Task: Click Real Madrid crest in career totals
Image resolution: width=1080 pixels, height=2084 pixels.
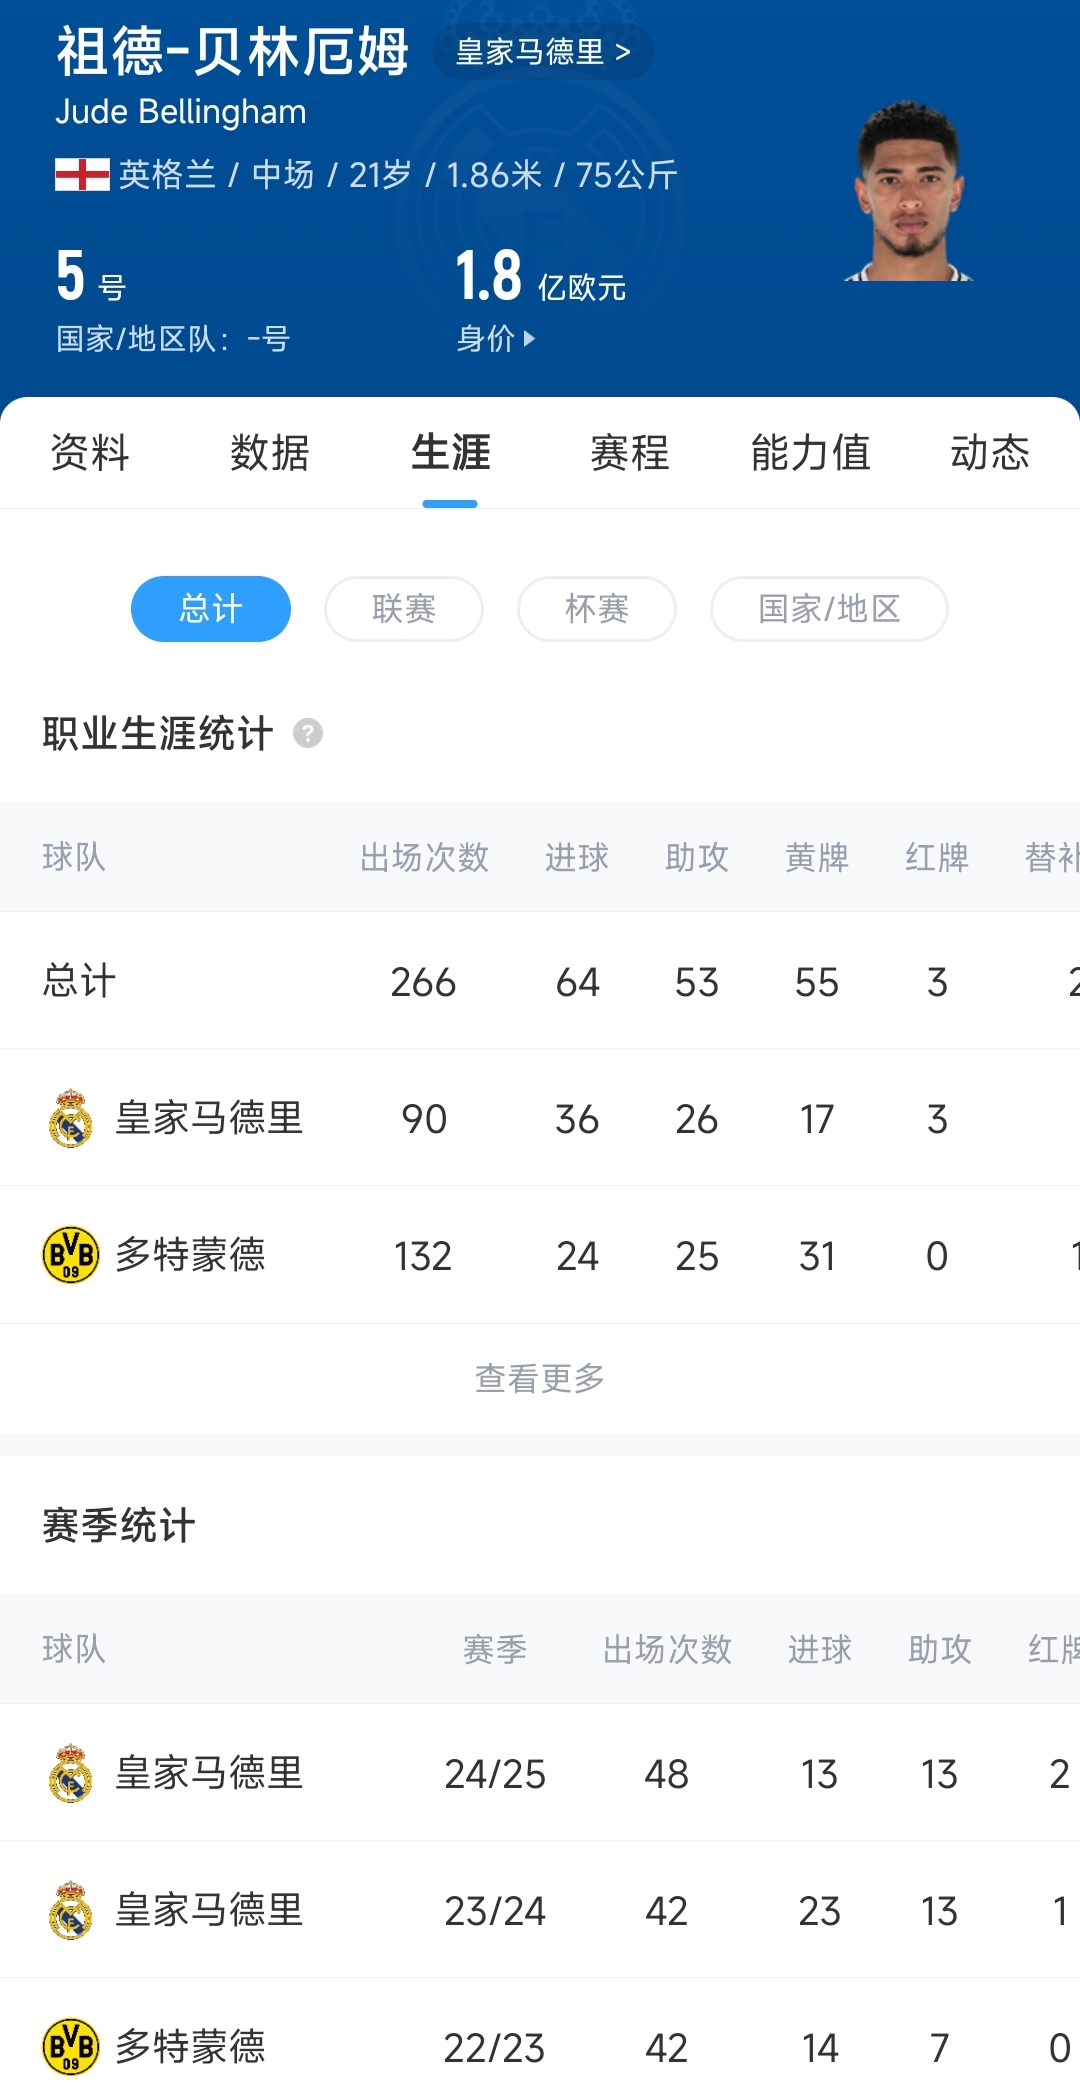Action: (70, 1118)
